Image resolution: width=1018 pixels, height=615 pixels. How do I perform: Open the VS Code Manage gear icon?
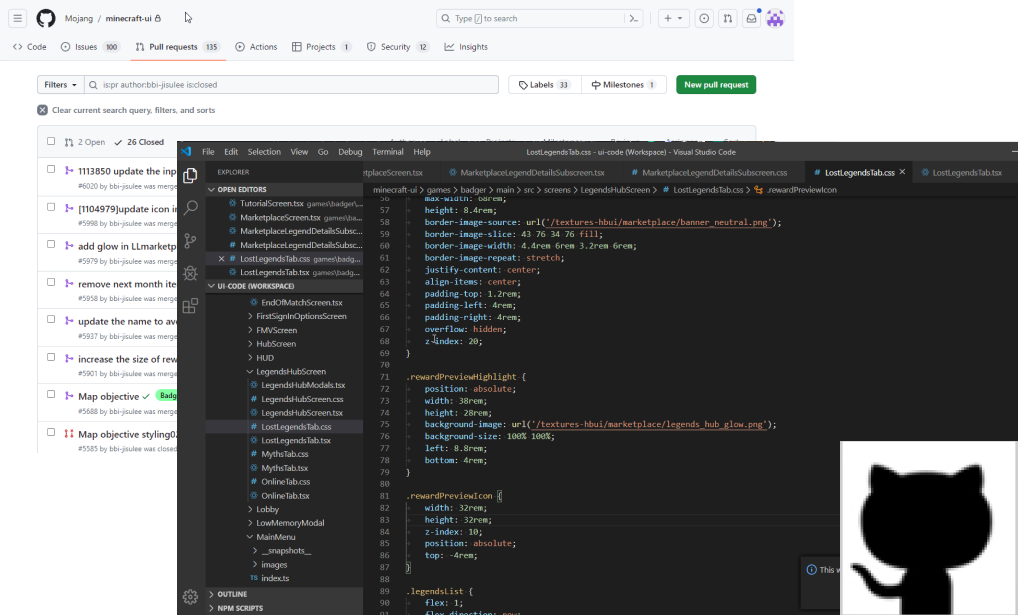[190, 597]
